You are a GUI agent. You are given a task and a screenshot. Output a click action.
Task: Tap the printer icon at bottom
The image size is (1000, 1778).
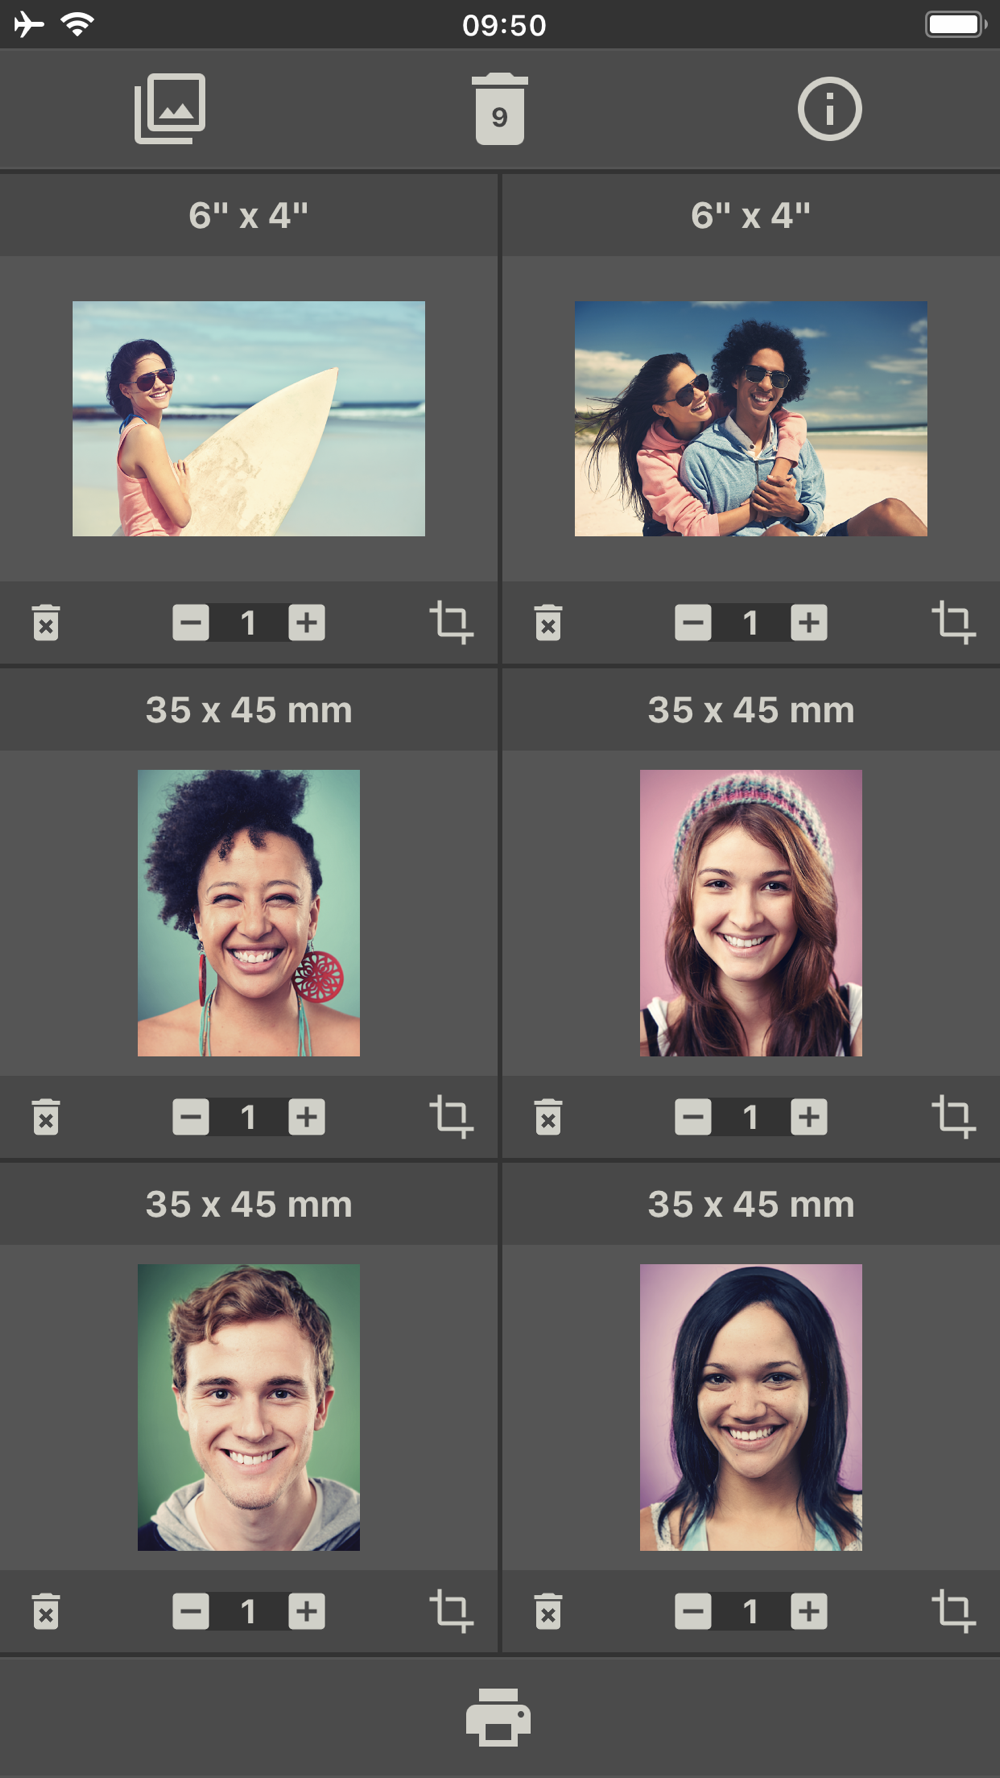click(x=498, y=1716)
